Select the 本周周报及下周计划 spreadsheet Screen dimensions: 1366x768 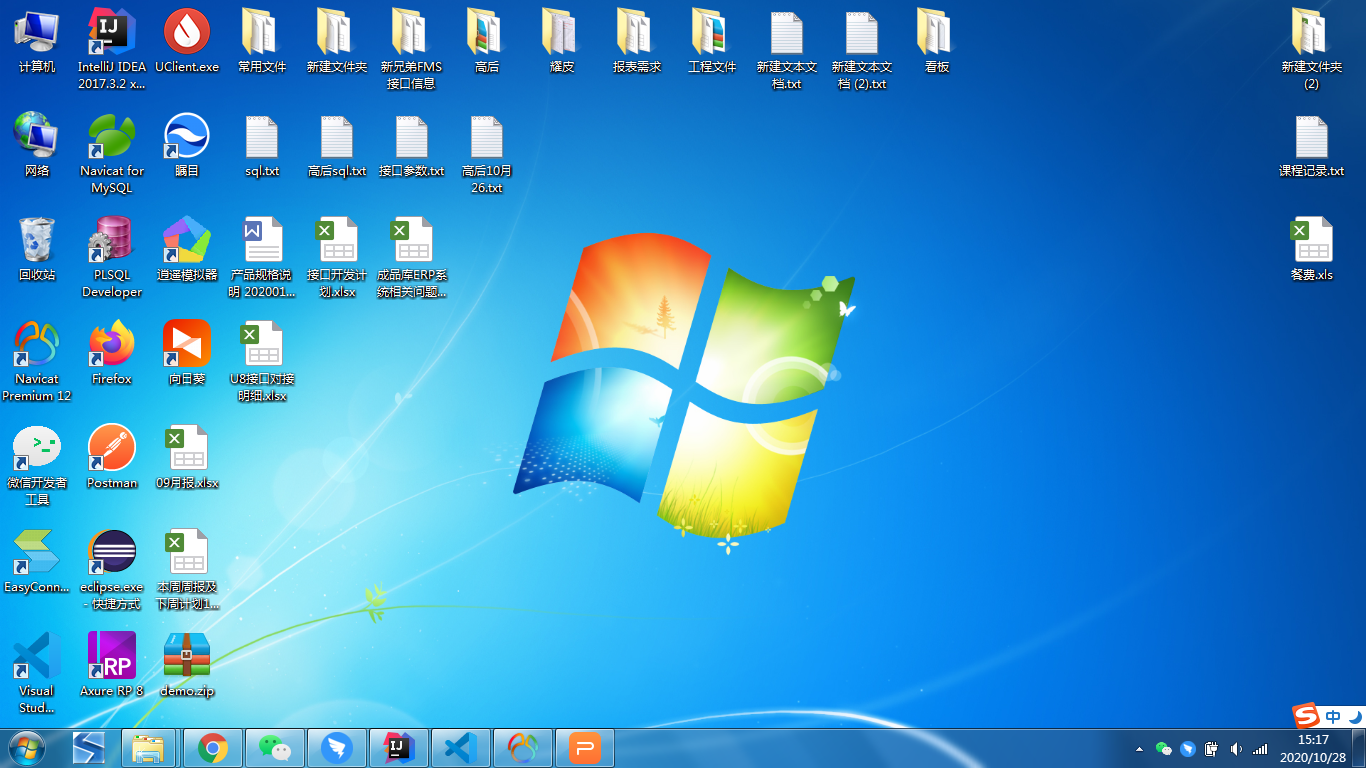point(187,568)
